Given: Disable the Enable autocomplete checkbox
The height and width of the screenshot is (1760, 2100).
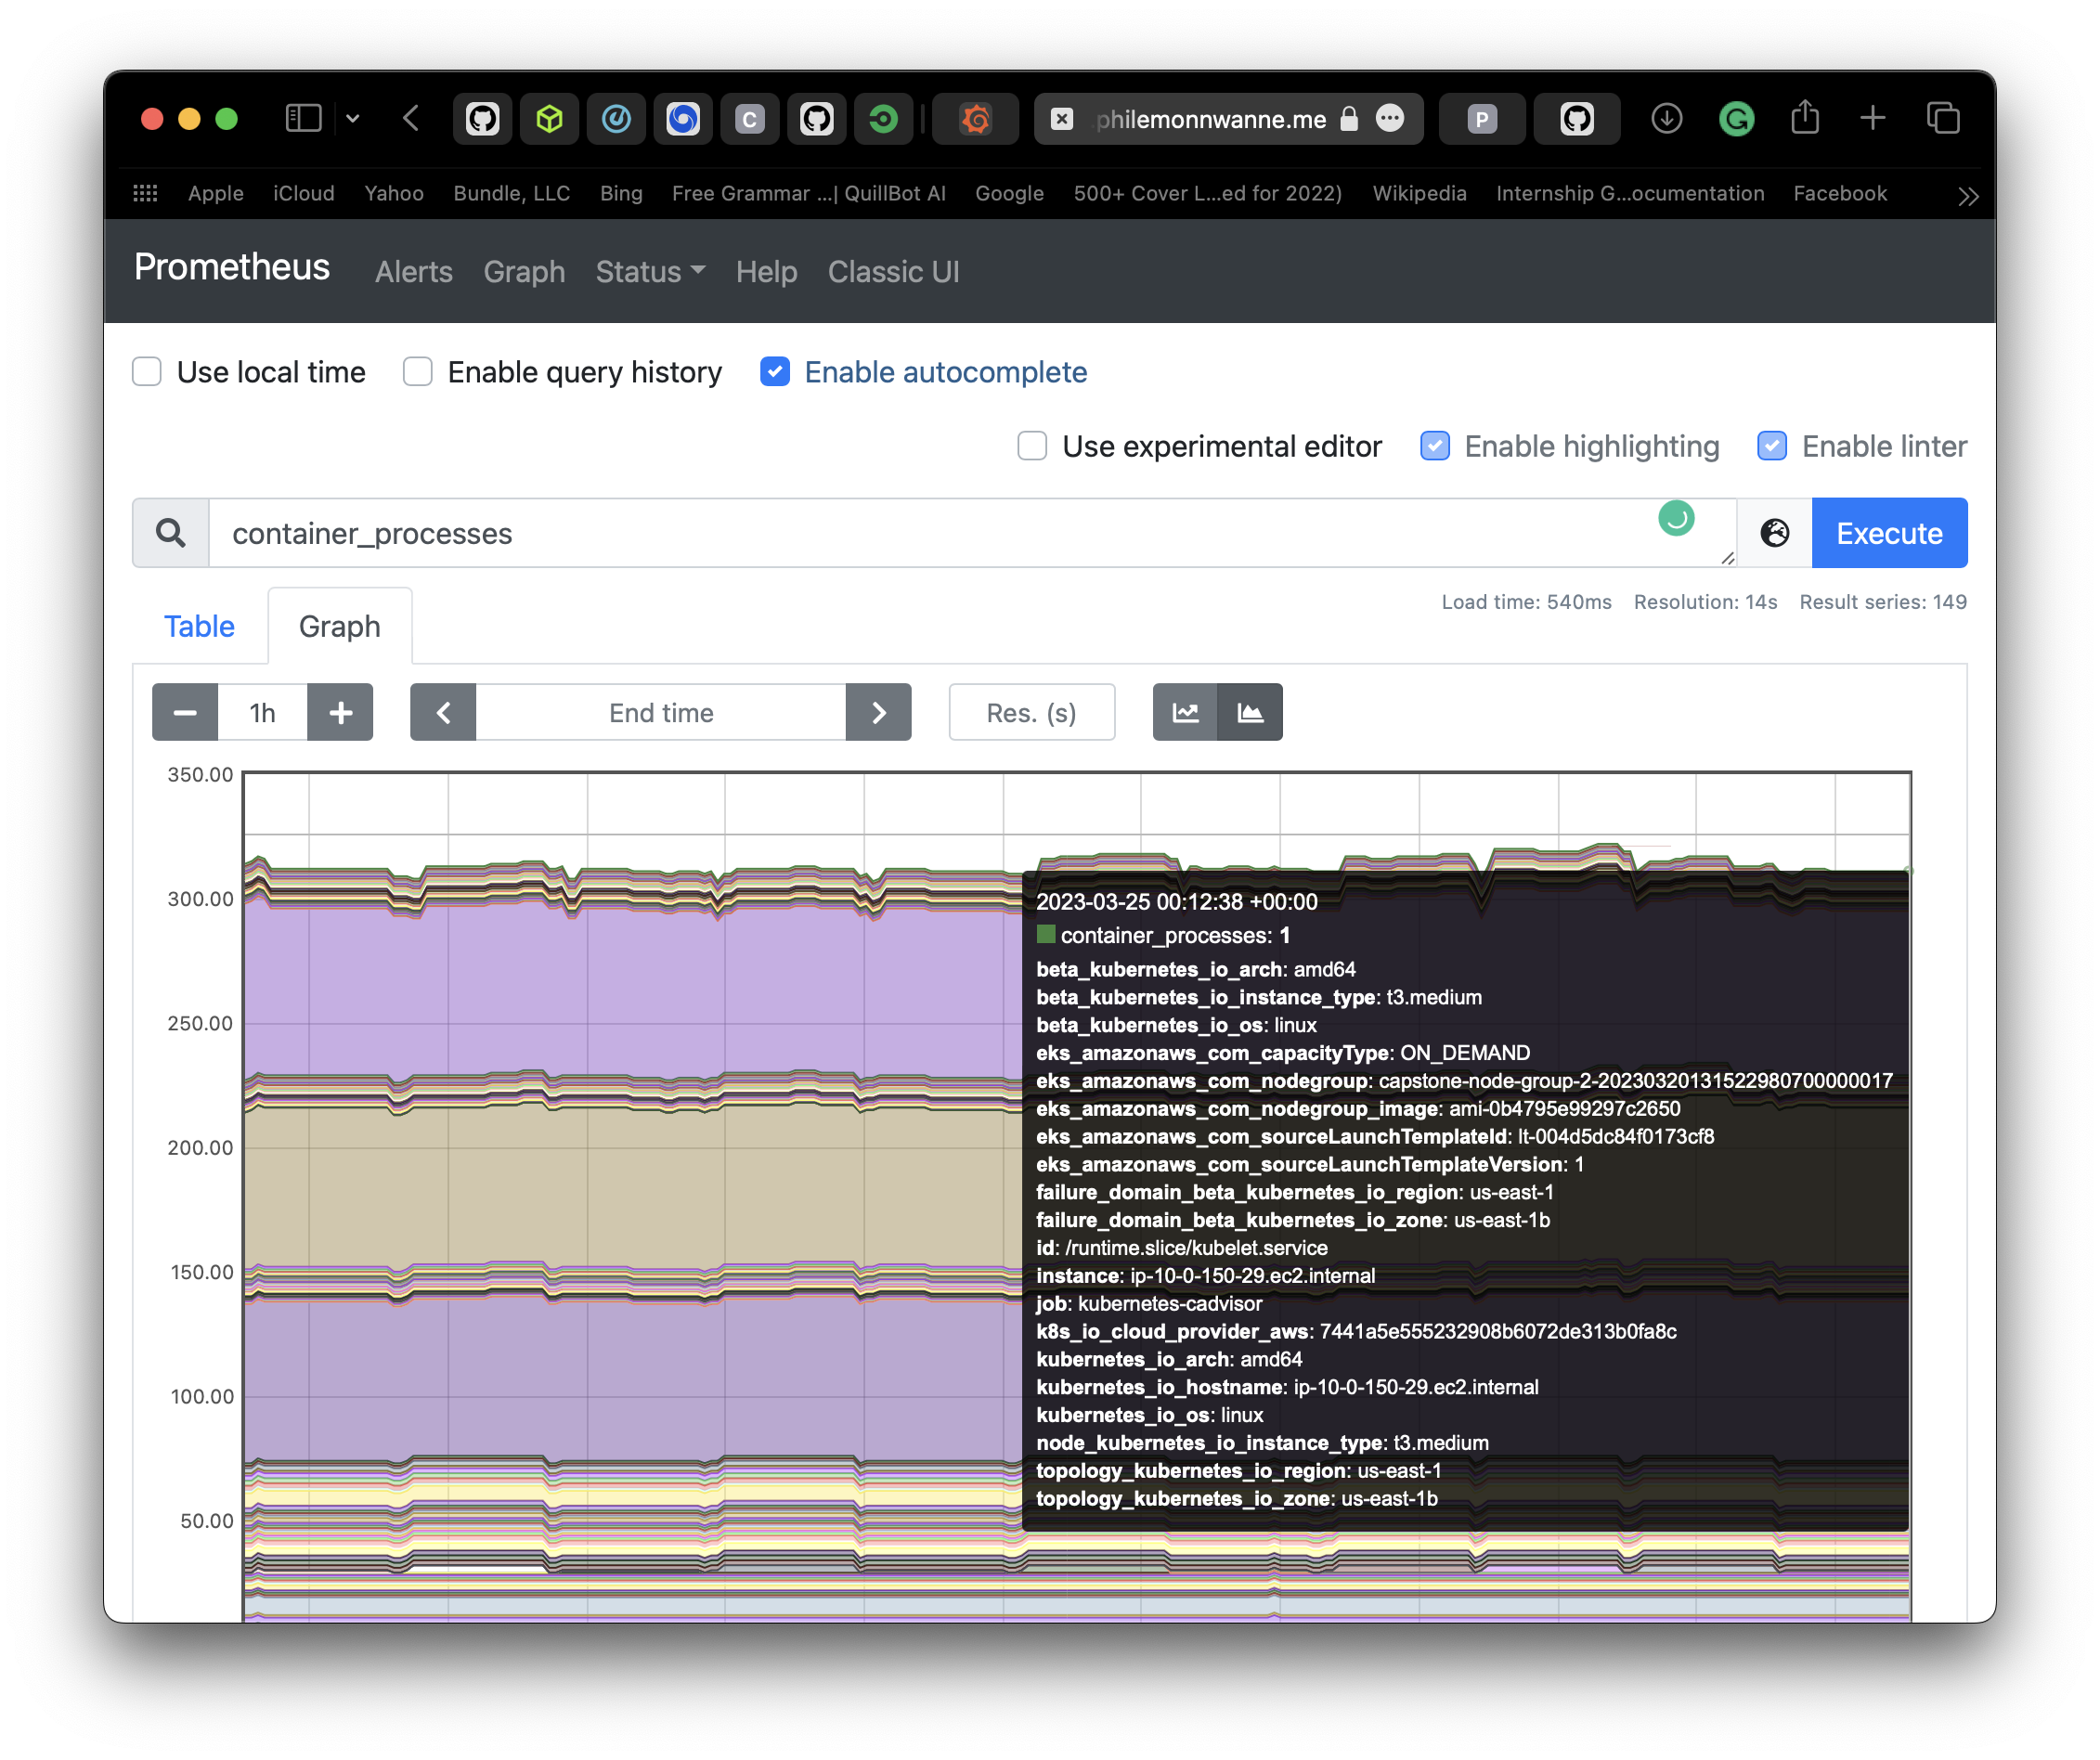Looking at the screenshot, I should coord(775,372).
